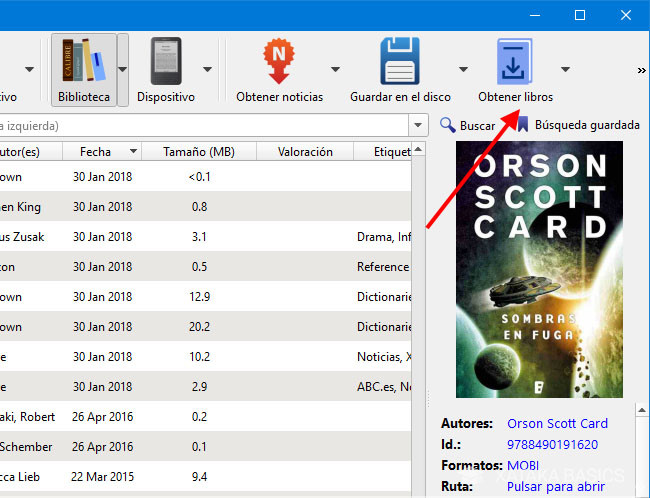Click the Obtener noticias icon
This screenshot has height=498, width=650.
(279, 61)
